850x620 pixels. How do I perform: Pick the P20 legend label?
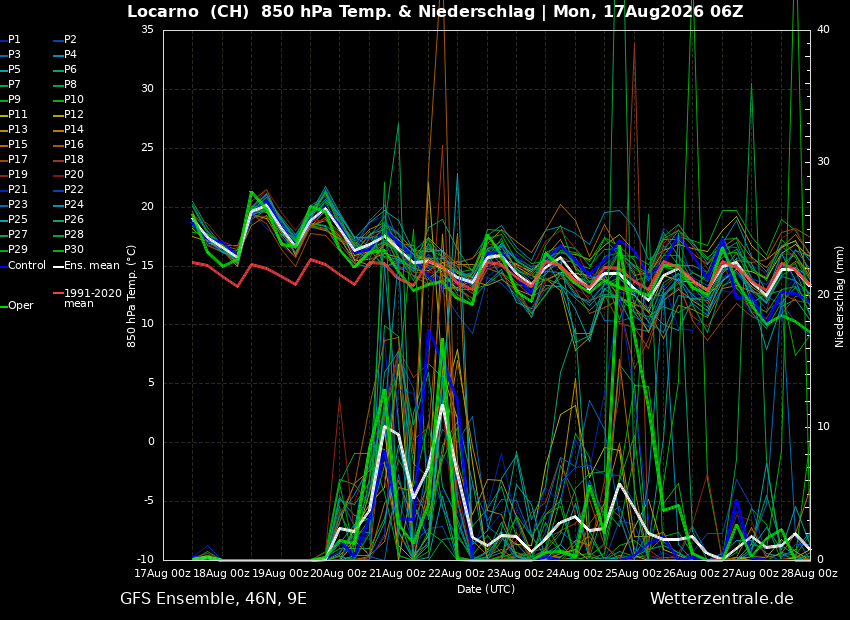pos(68,175)
